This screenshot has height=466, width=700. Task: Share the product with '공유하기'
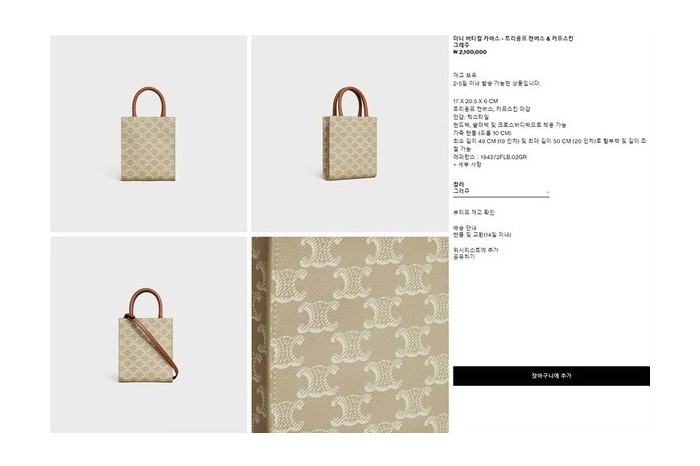point(464,257)
